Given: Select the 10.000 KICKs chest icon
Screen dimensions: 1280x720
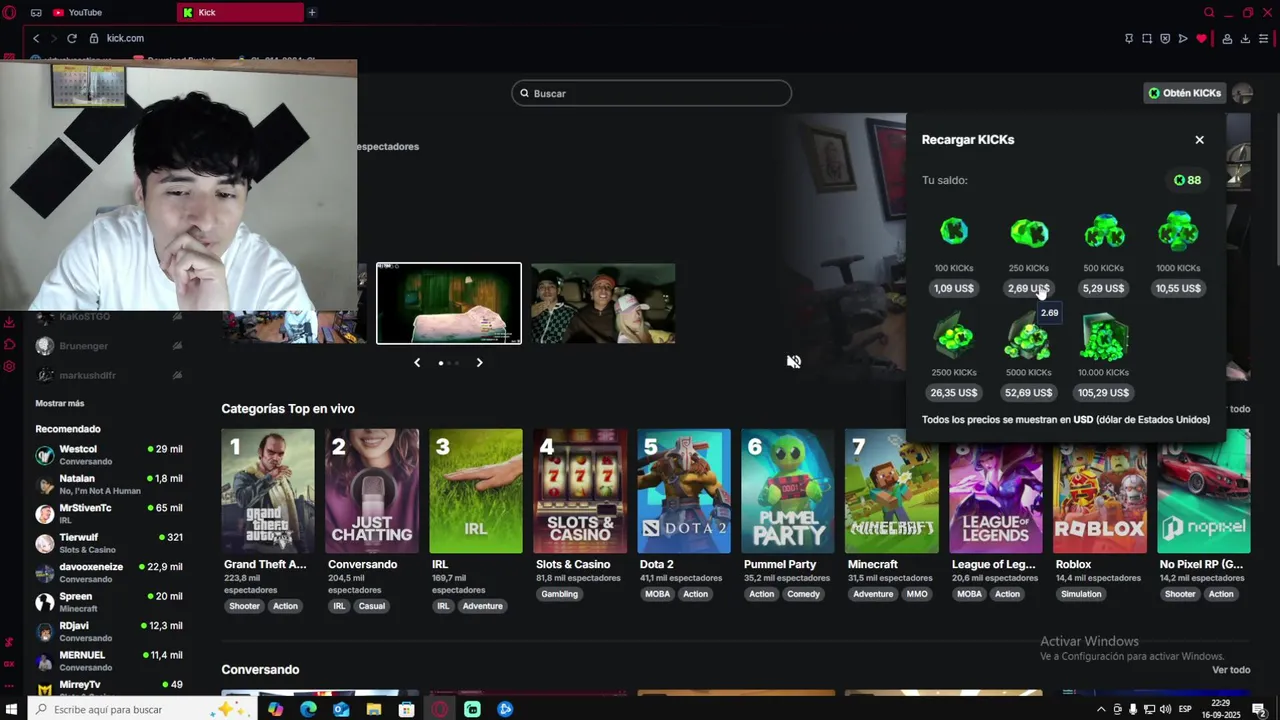Looking at the screenshot, I should [x=1103, y=338].
